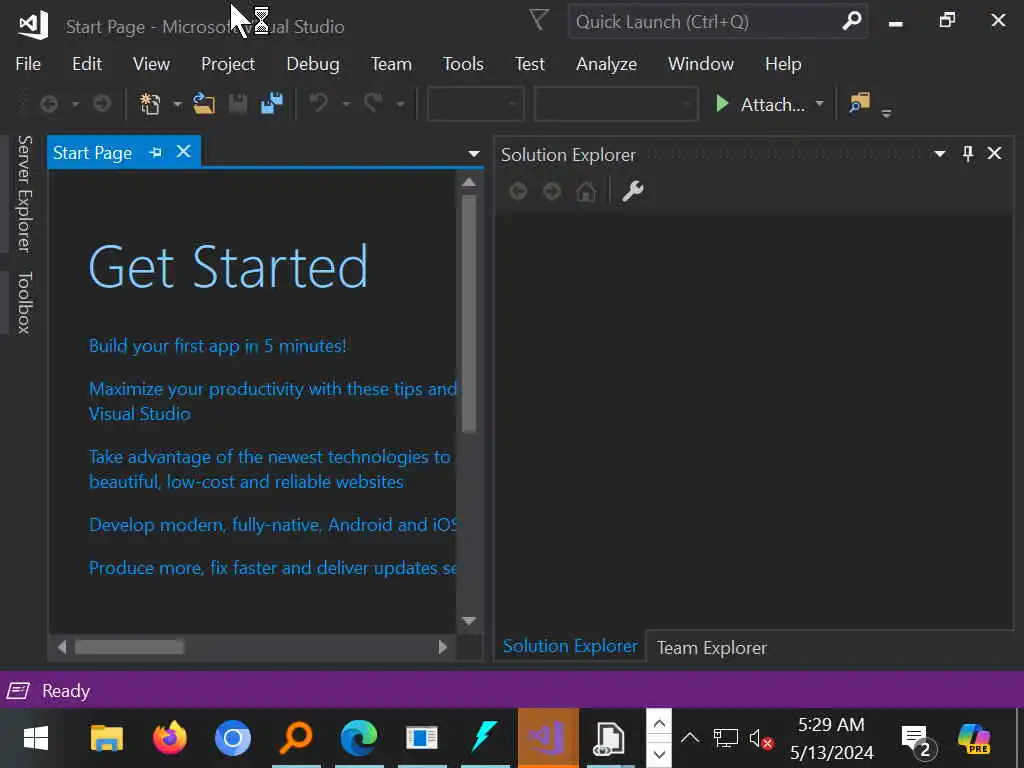The height and width of the screenshot is (768, 1024).
Task: Click Solution Explorer Forward arrow icon
Action: [x=552, y=191]
